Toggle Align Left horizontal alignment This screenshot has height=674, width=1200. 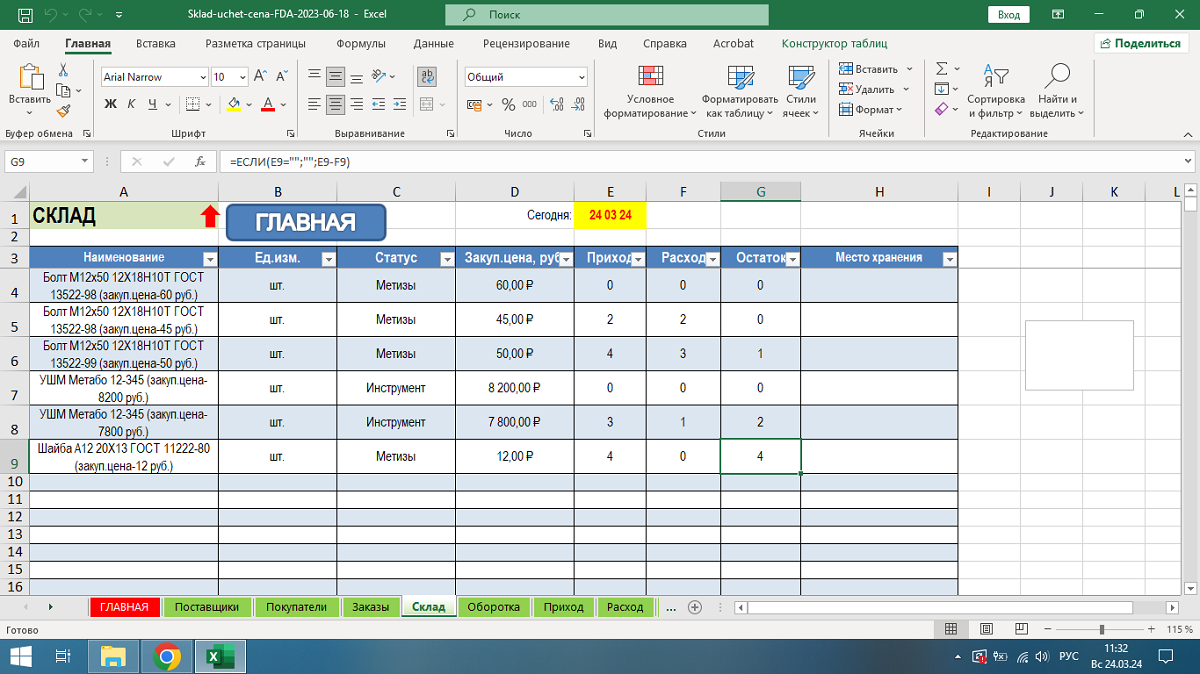314,104
